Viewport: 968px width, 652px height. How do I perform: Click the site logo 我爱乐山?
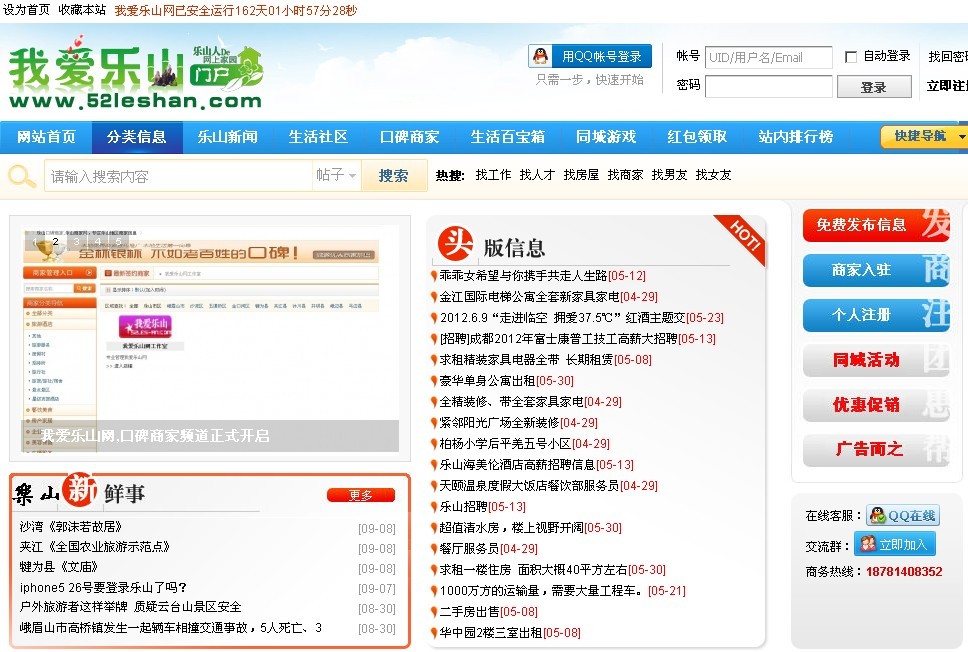pyautogui.click(x=135, y=73)
